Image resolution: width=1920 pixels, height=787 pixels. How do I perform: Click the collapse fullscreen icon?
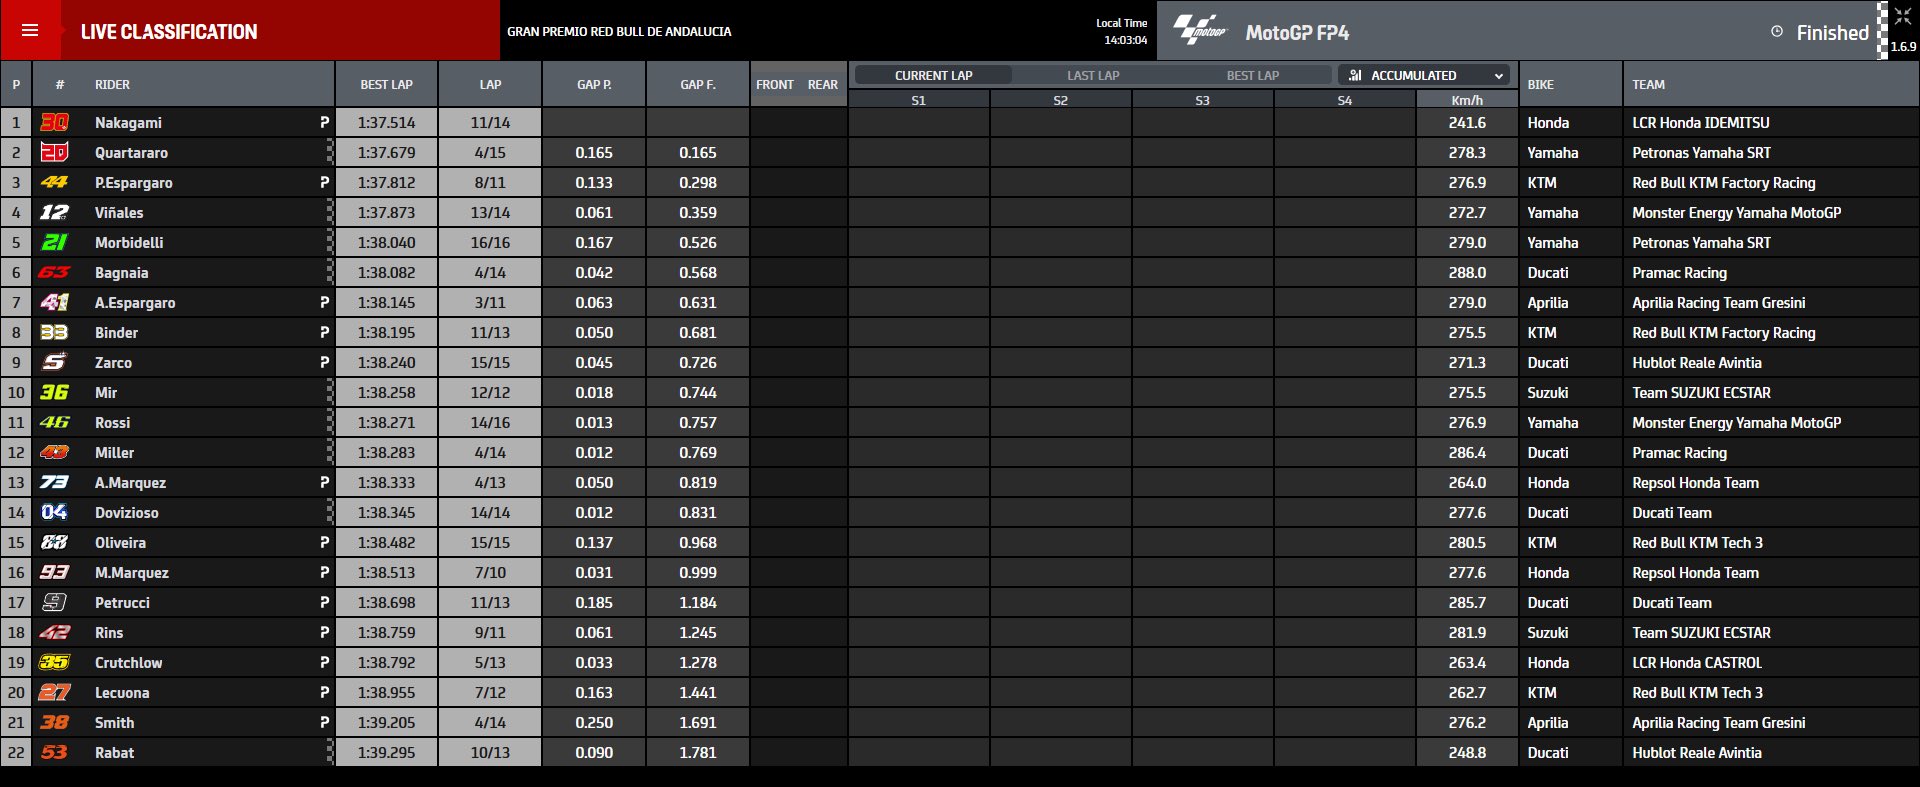click(1902, 17)
